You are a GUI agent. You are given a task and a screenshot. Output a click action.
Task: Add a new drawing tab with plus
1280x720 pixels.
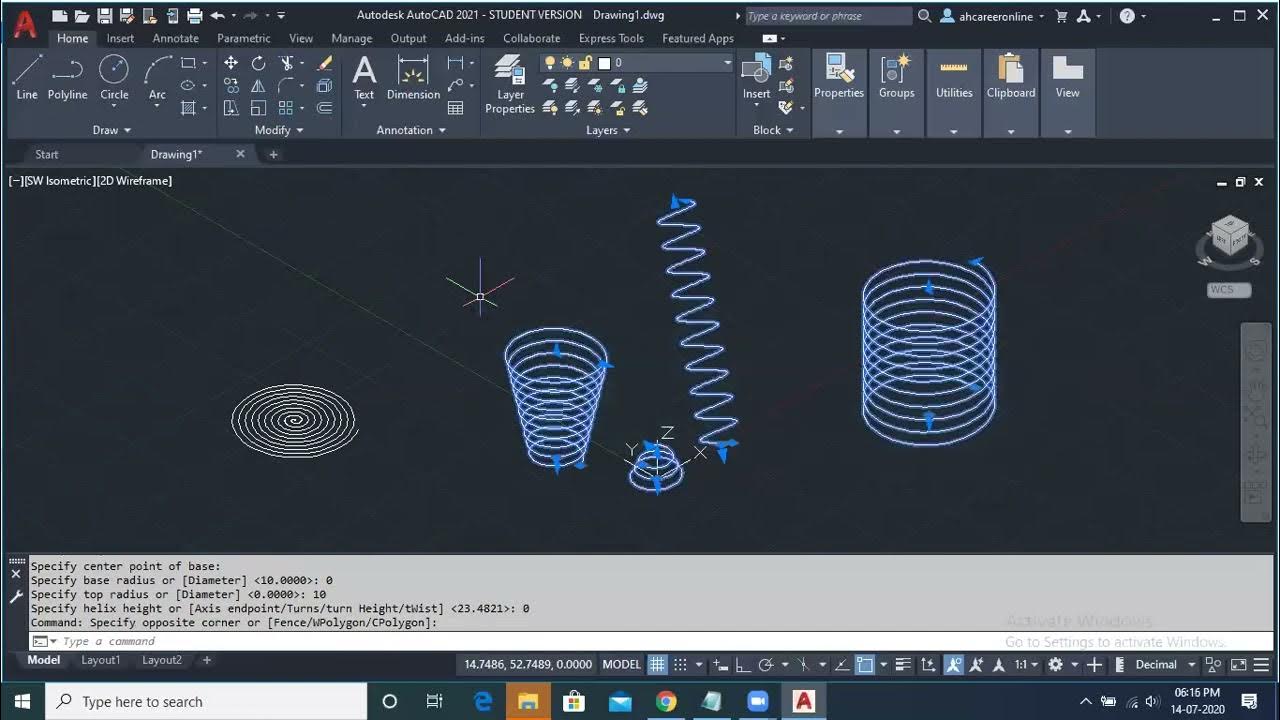click(273, 154)
